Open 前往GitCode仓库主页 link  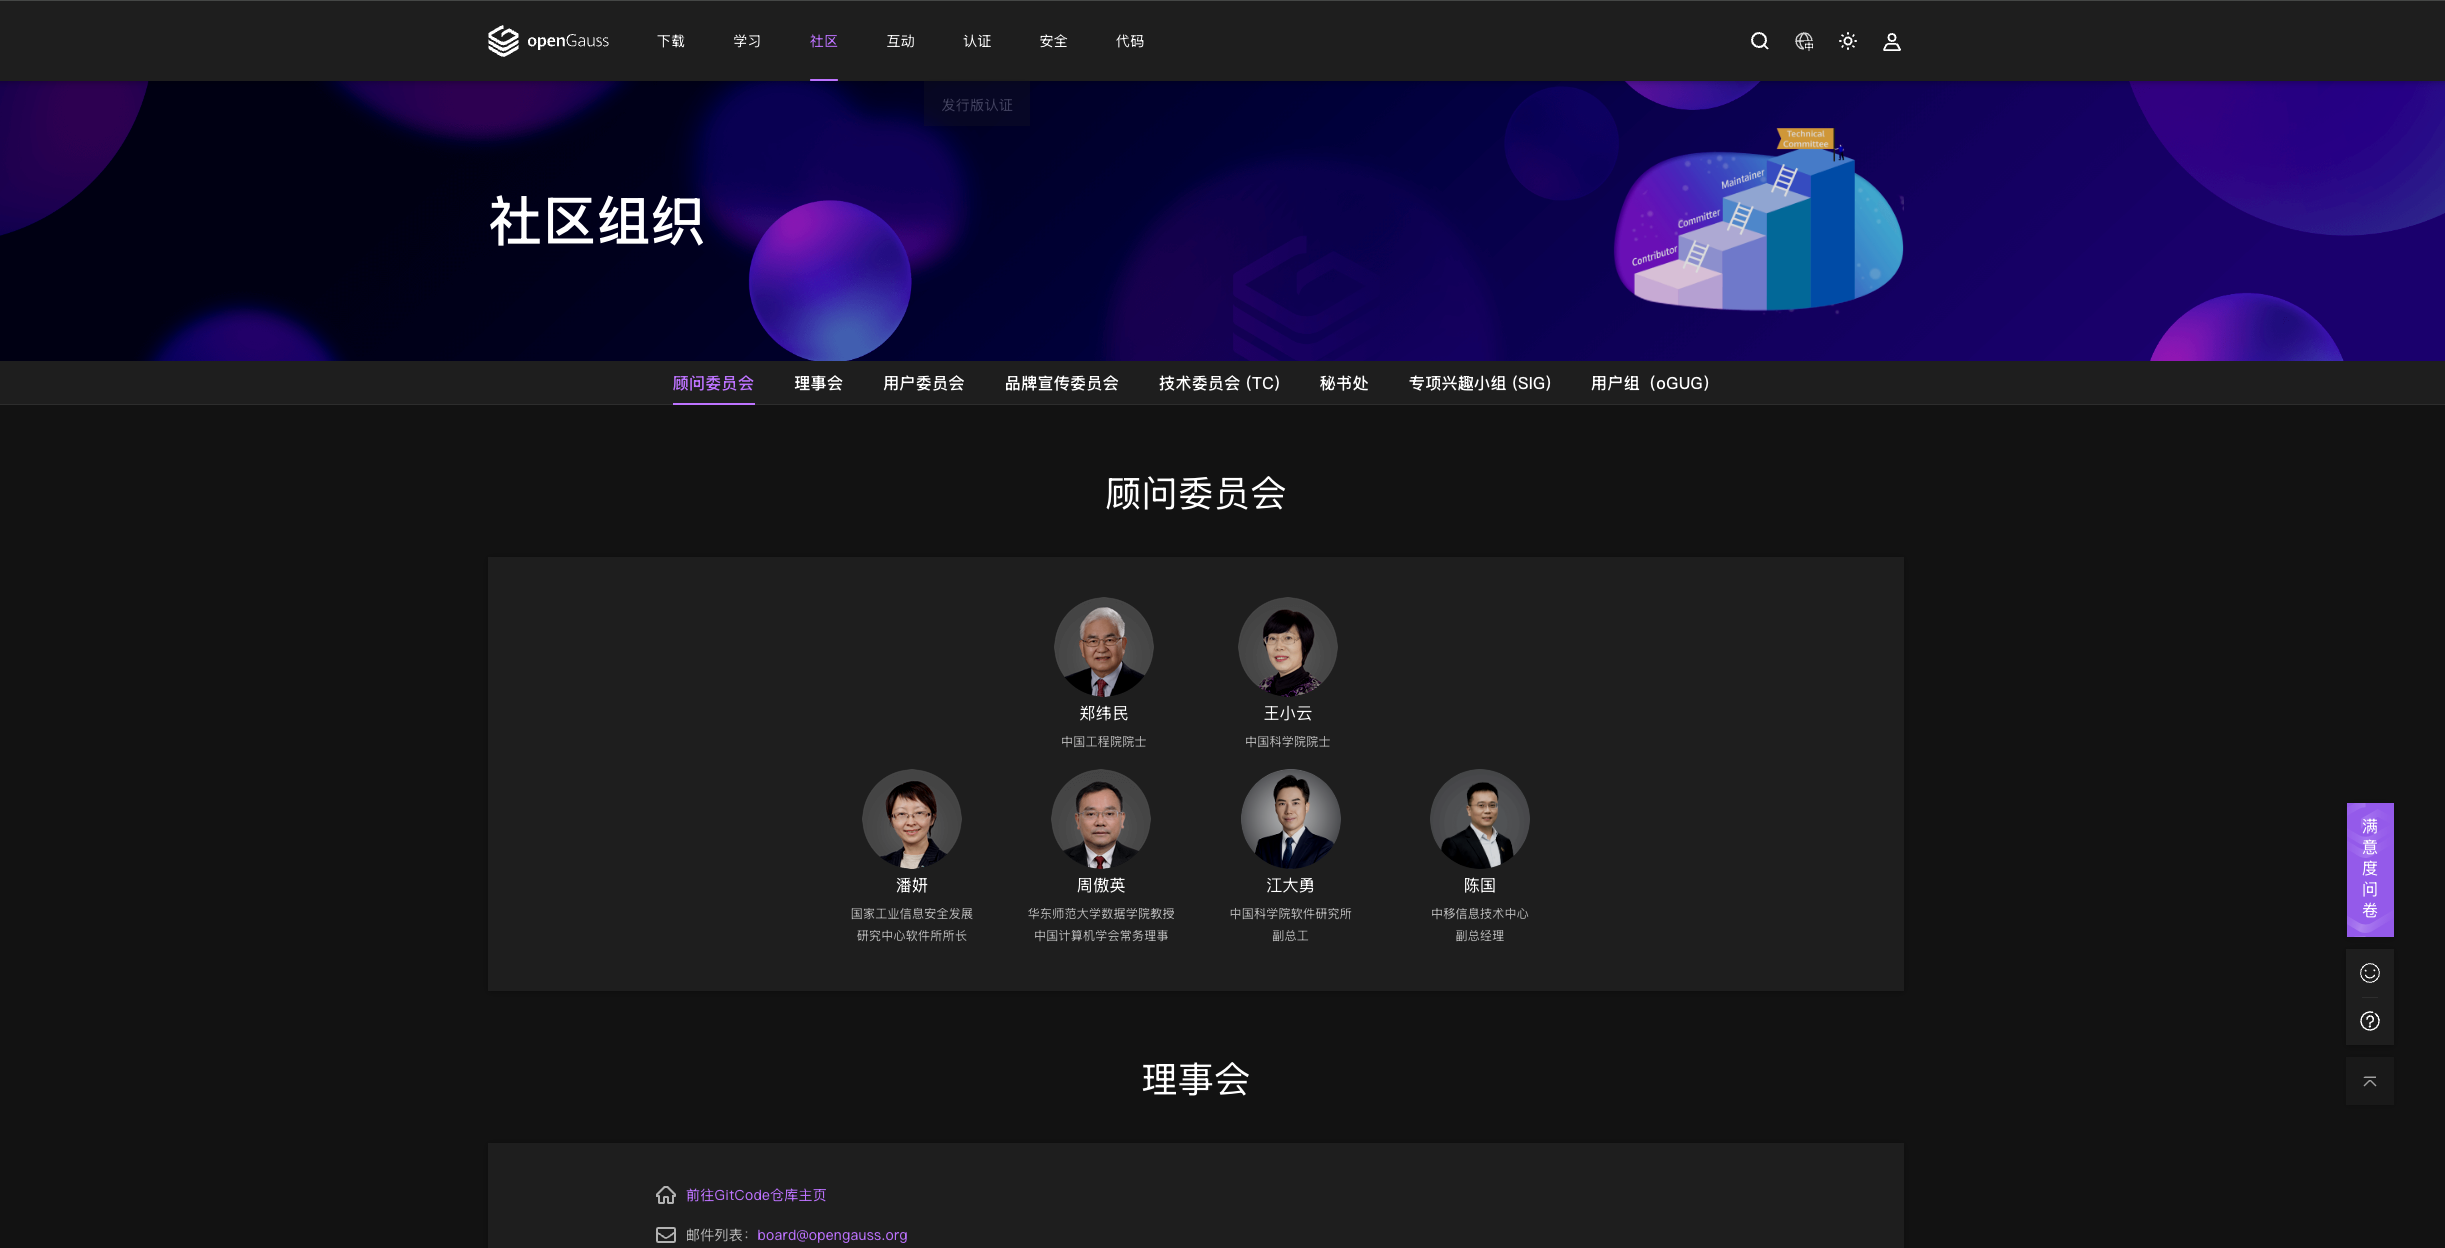757,1194
